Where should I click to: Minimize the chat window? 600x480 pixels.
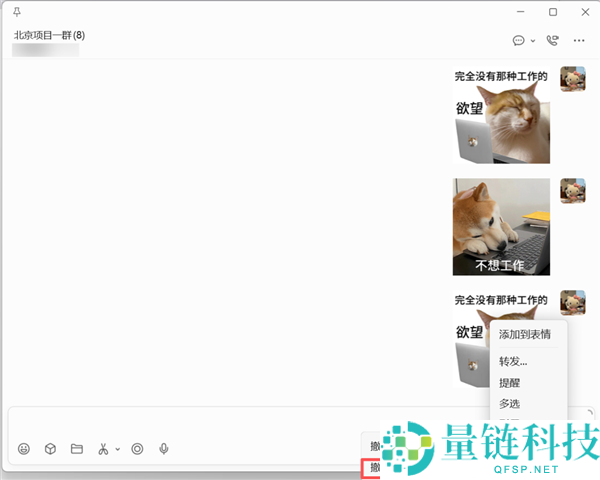(x=520, y=12)
